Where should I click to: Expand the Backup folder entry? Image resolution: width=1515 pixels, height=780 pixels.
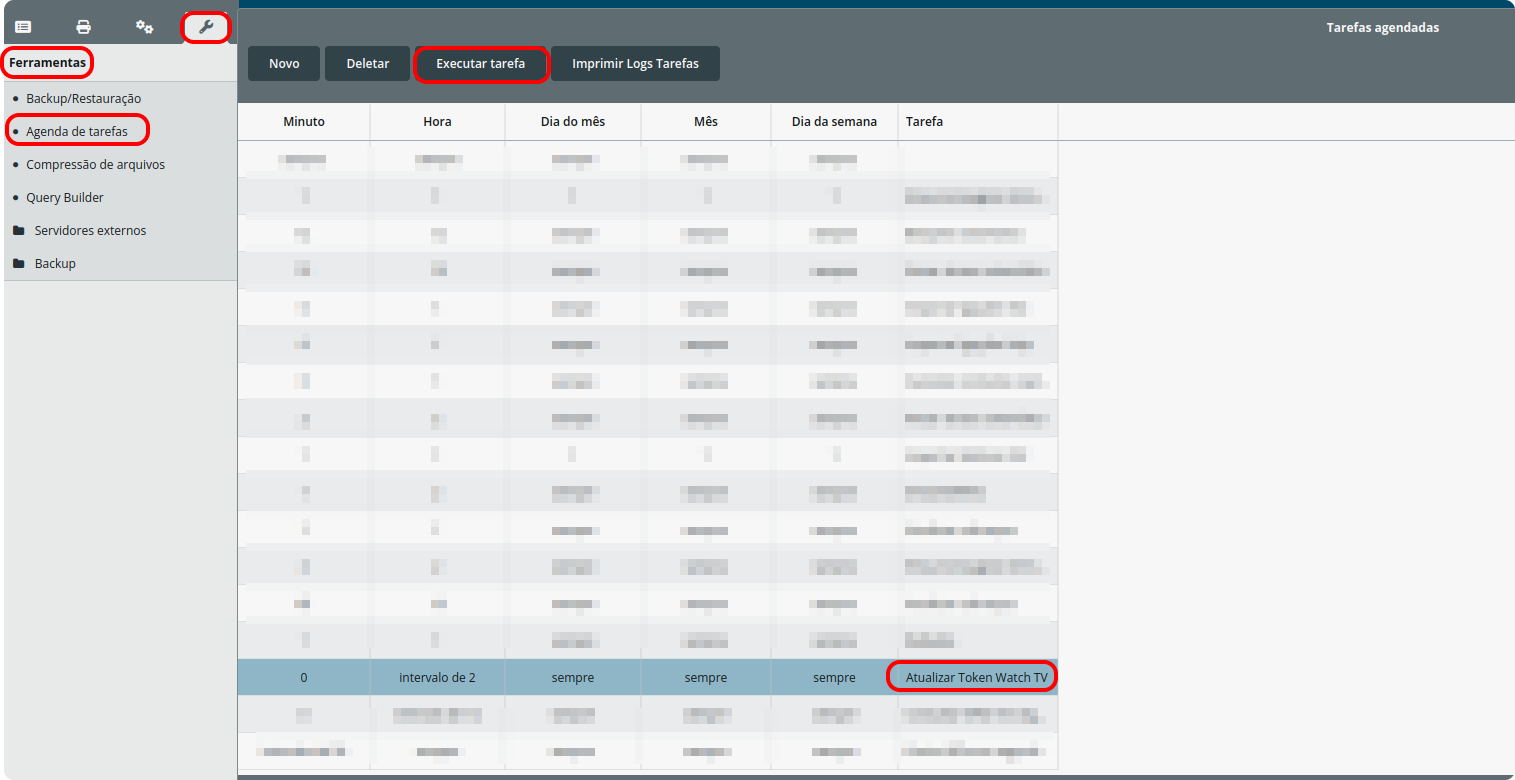[55, 264]
